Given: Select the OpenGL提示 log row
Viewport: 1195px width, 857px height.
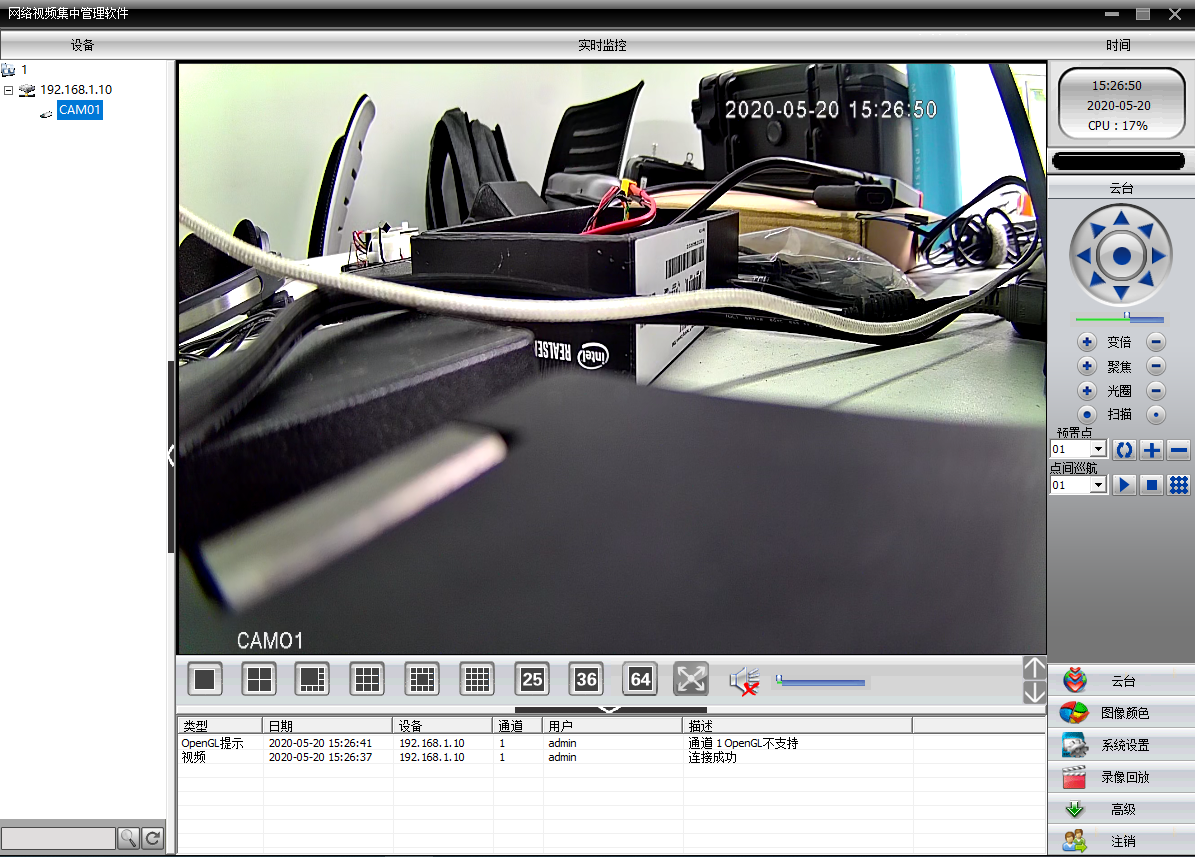Looking at the screenshot, I should (x=610, y=743).
